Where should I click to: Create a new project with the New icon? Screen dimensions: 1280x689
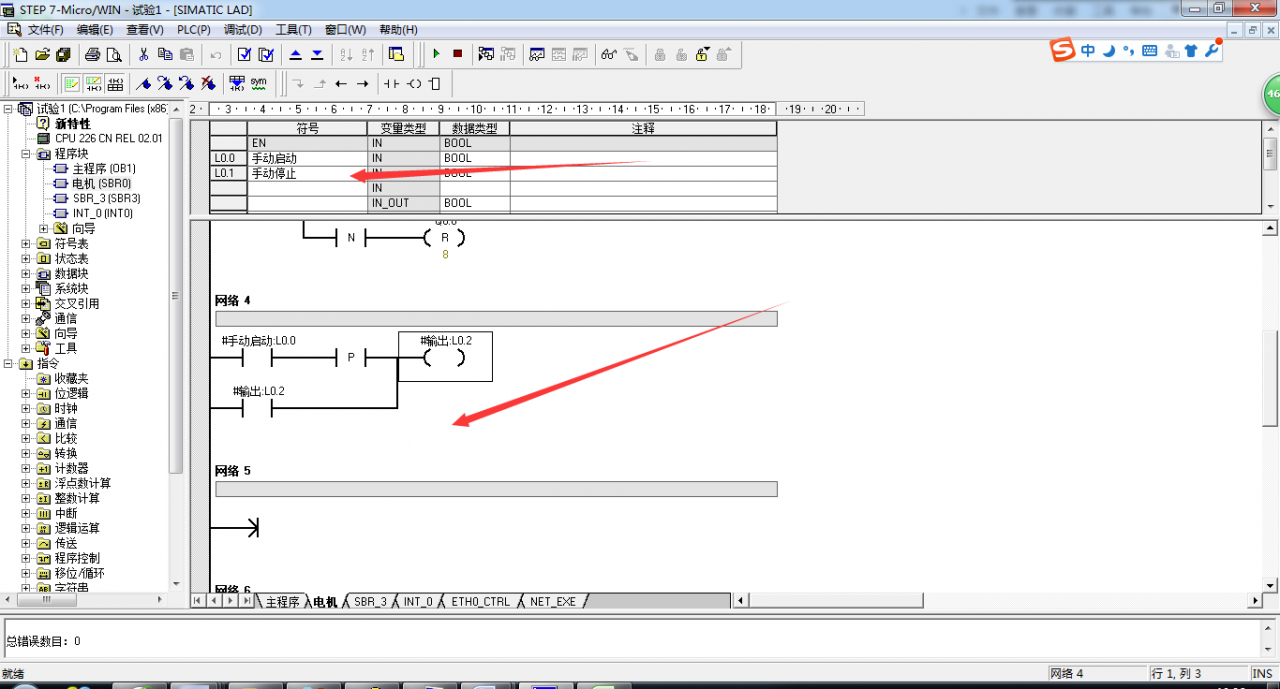tap(20, 54)
